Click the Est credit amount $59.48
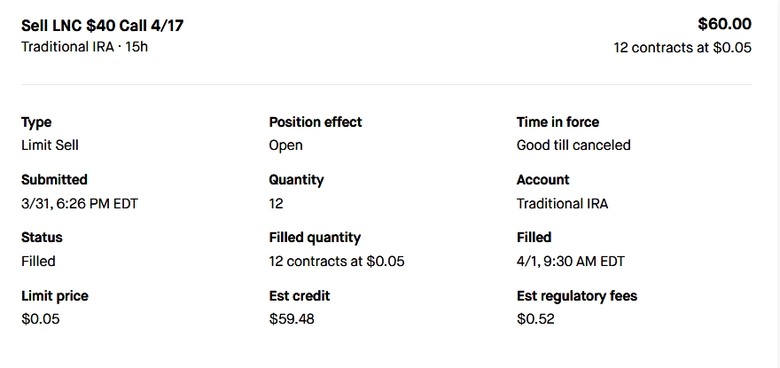780x368 pixels. [292, 319]
